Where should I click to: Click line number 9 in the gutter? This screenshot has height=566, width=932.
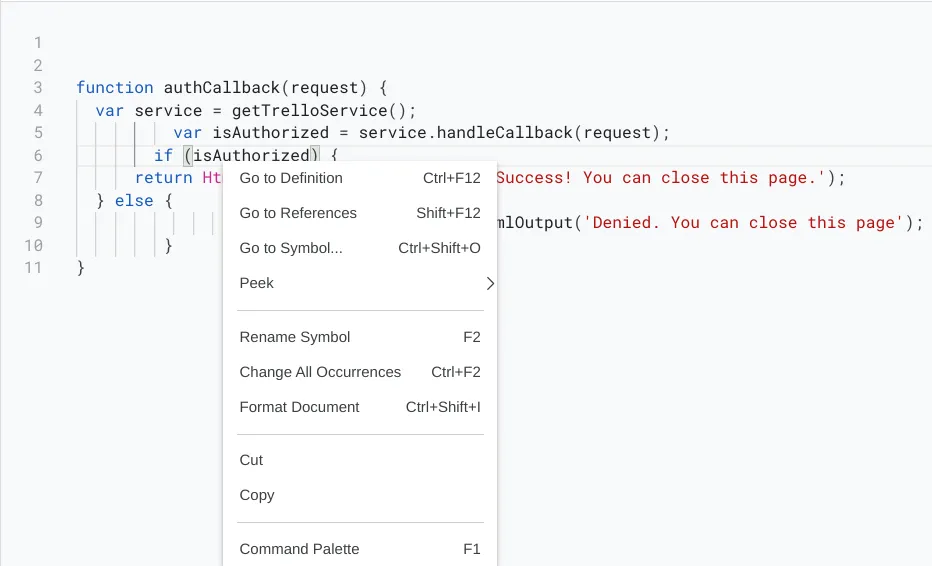coord(38,223)
